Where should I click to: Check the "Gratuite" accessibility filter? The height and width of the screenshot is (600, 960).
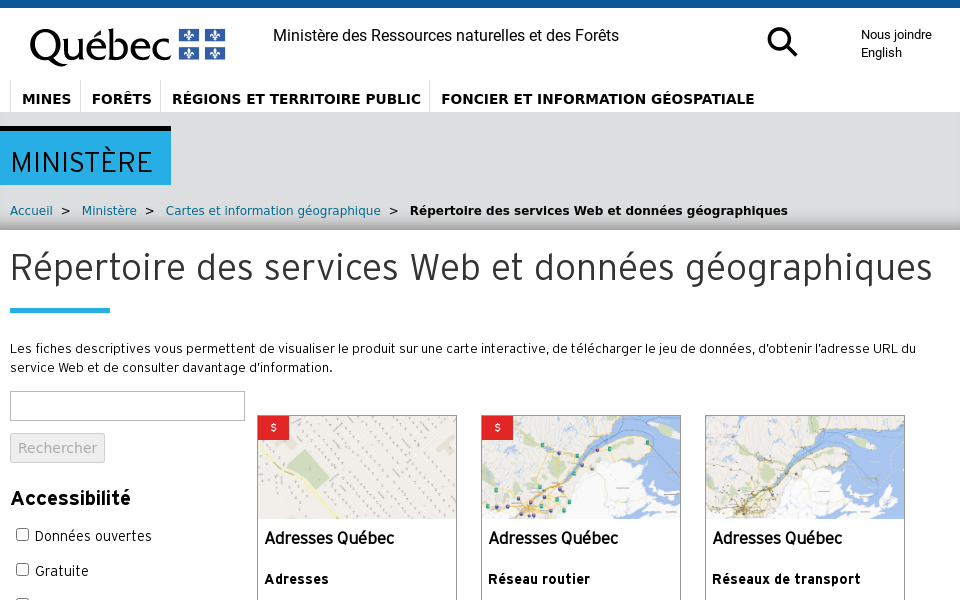(22, 571)
